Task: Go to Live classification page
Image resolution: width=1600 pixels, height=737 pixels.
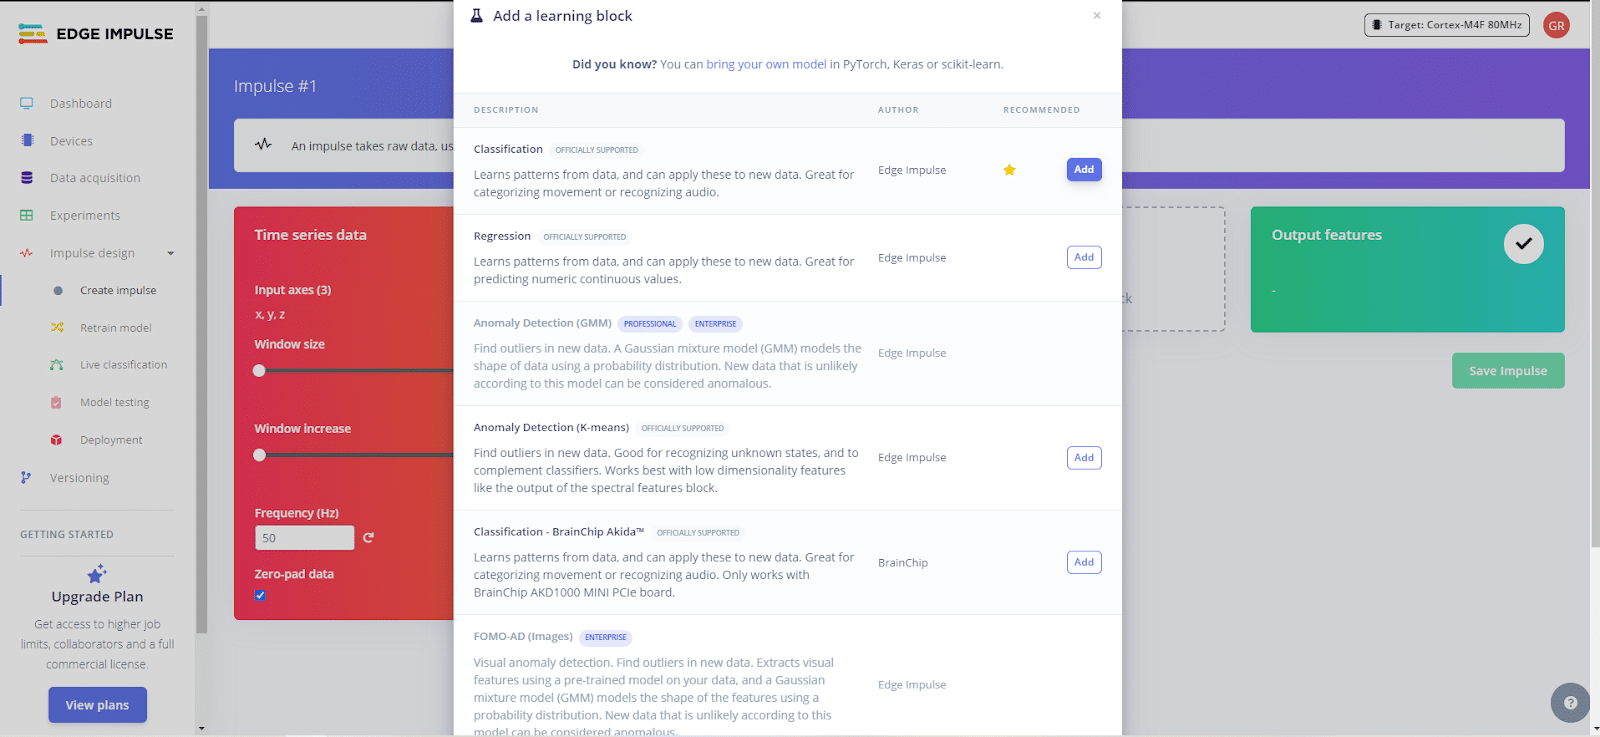Action: coord(123,365)
